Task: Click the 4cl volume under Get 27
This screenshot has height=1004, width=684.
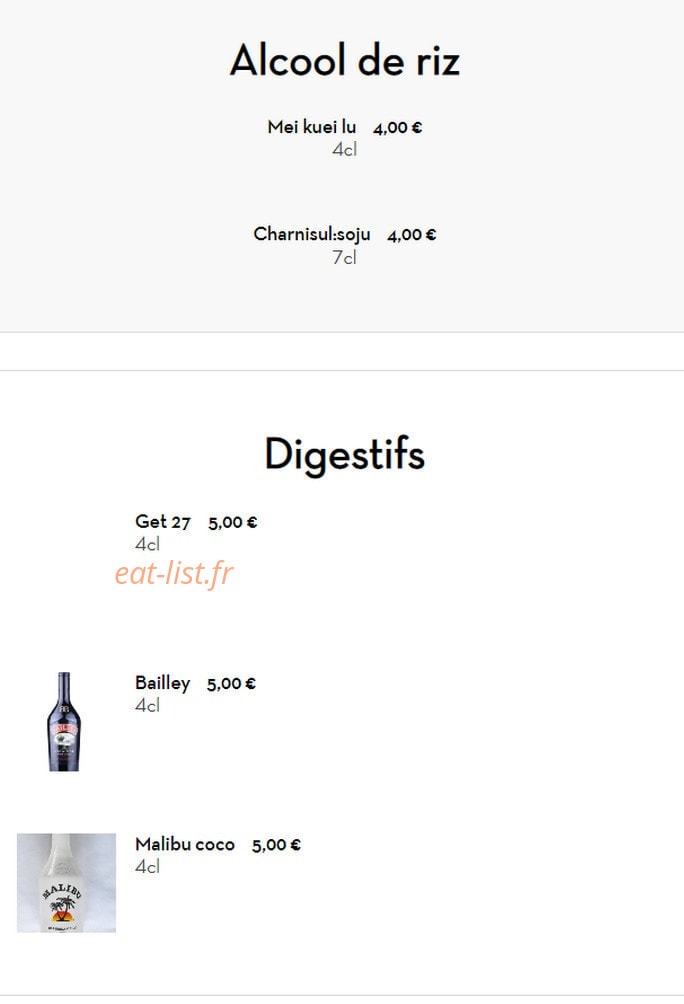Action: [147, 544]
